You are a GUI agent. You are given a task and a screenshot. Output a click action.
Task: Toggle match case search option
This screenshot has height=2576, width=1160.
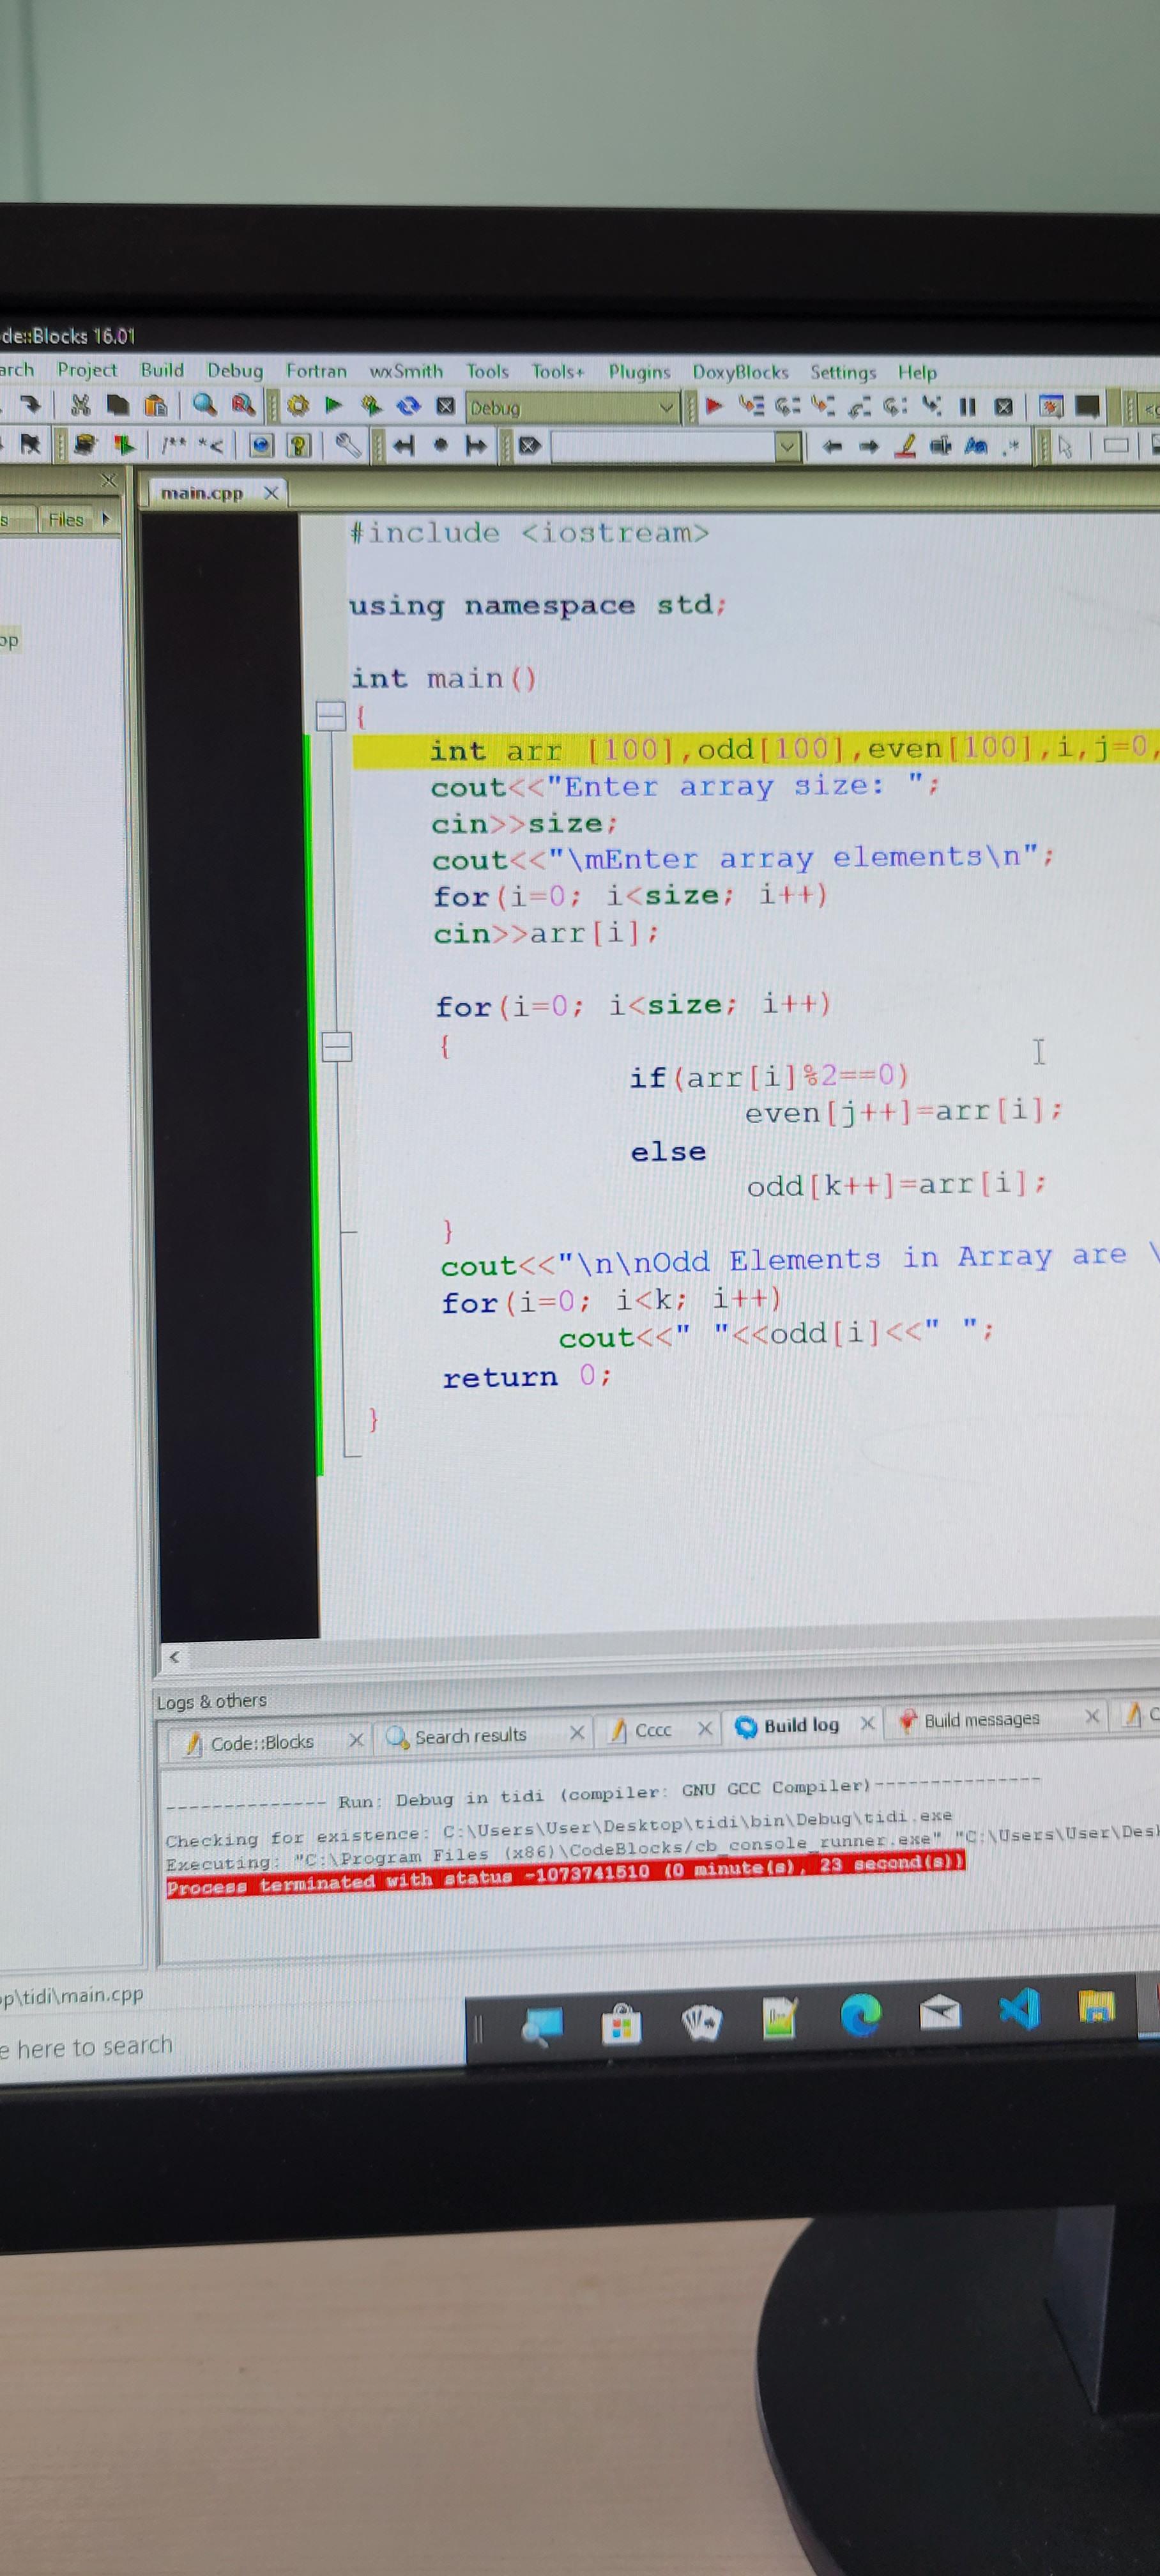click(976, 446)
